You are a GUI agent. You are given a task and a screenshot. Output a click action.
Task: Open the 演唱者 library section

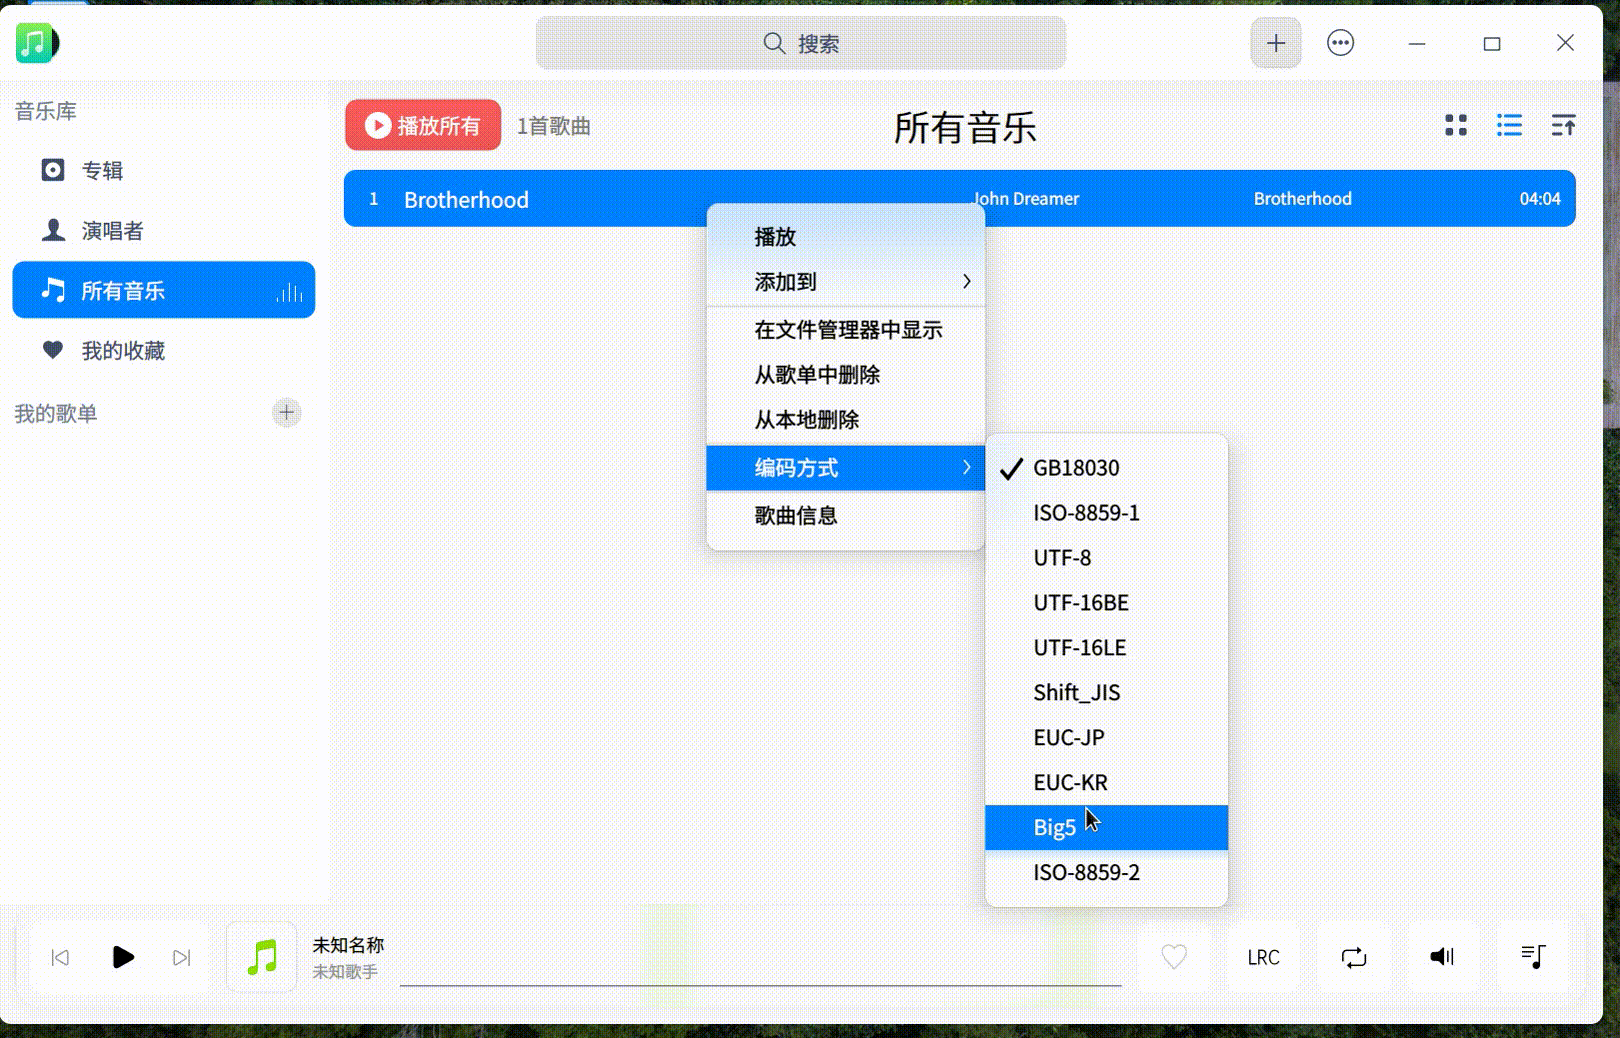pyautogui.click(x=164, y=231)
